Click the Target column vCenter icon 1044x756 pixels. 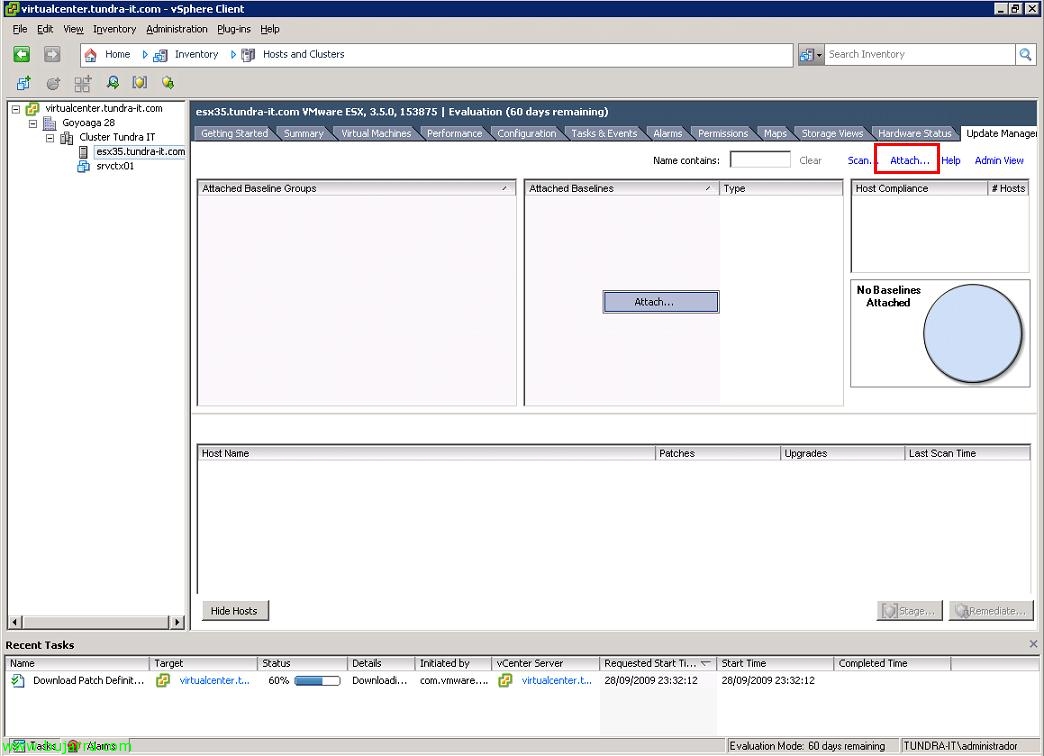tap(162, 681)
